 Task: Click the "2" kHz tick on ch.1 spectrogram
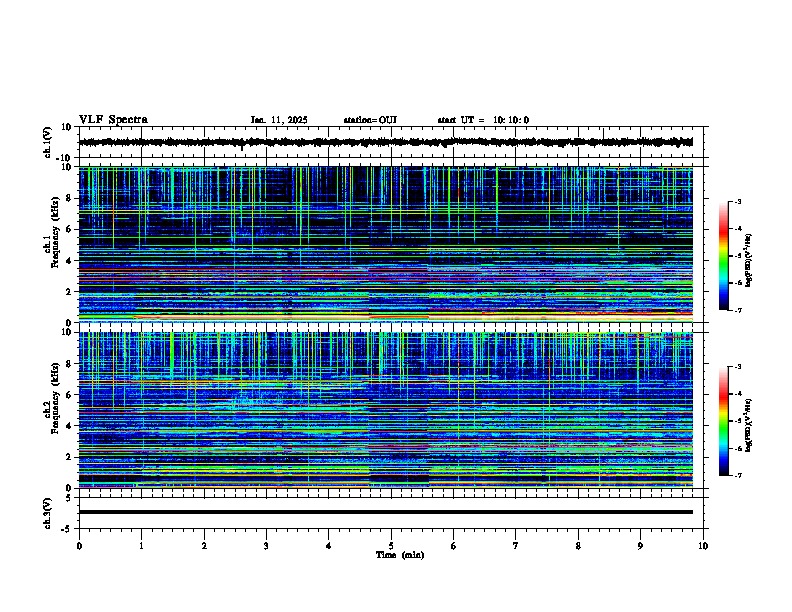coord(69,291)
